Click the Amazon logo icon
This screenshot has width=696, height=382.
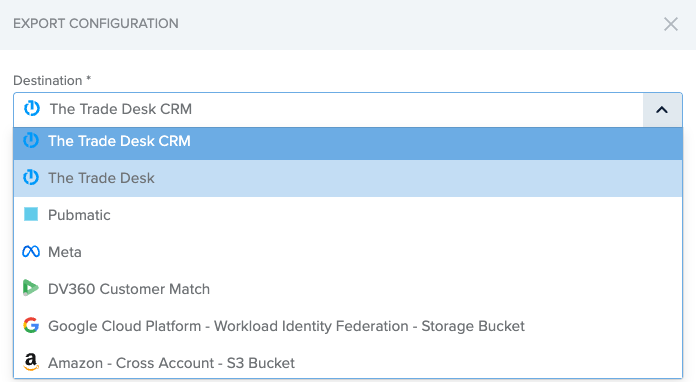point(31,362)
